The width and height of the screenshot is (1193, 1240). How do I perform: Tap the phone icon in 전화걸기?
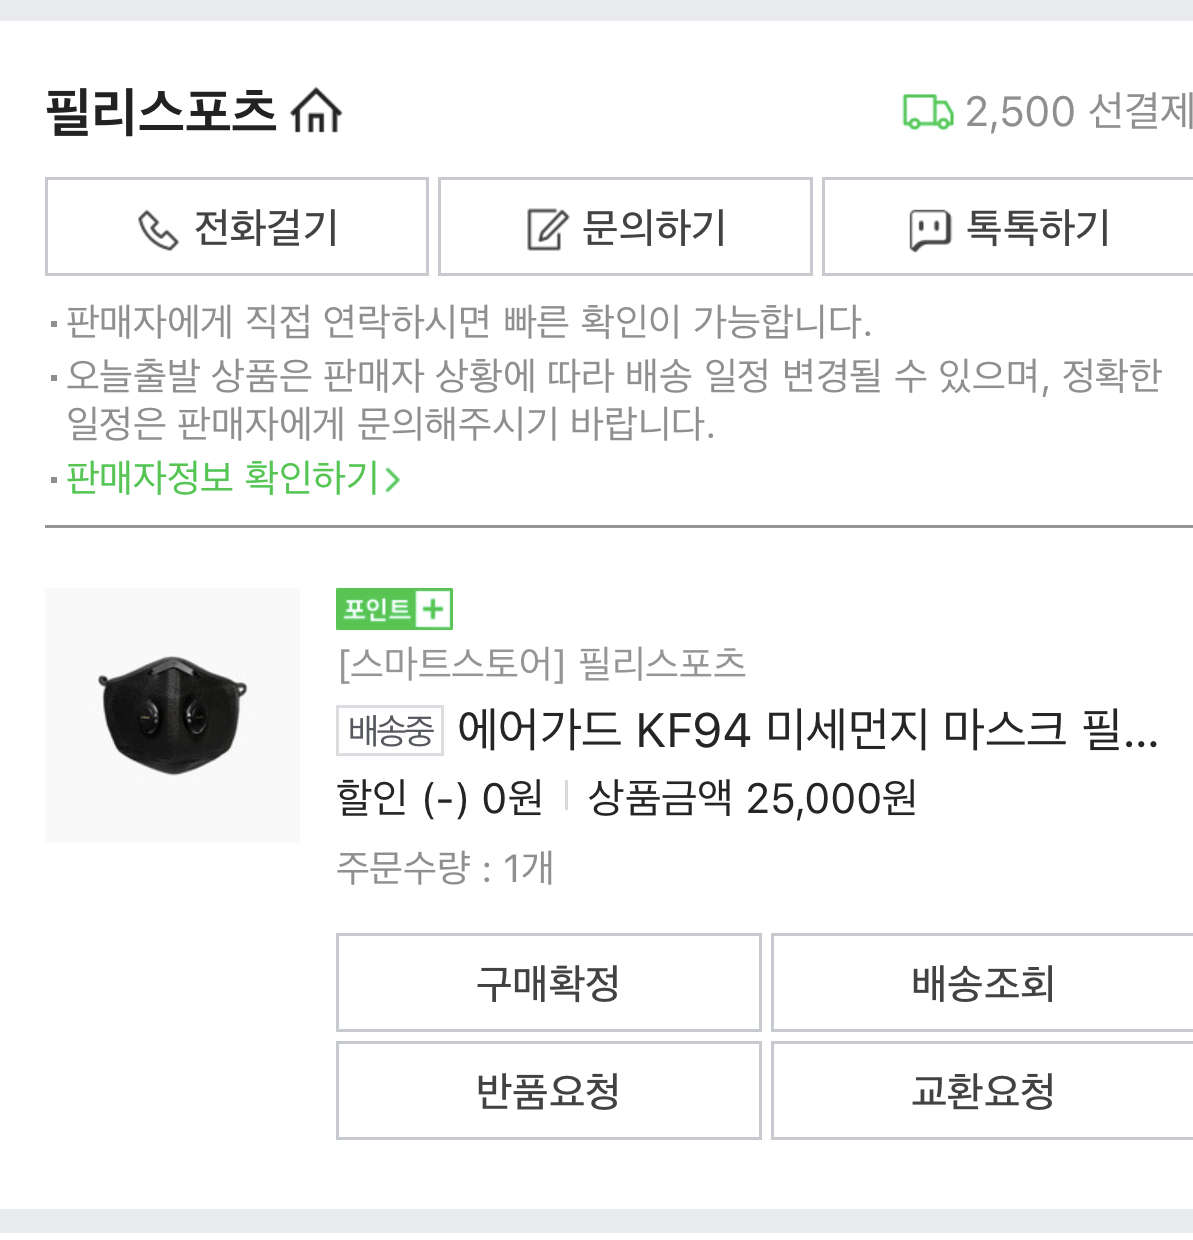(x=157, y=230)
